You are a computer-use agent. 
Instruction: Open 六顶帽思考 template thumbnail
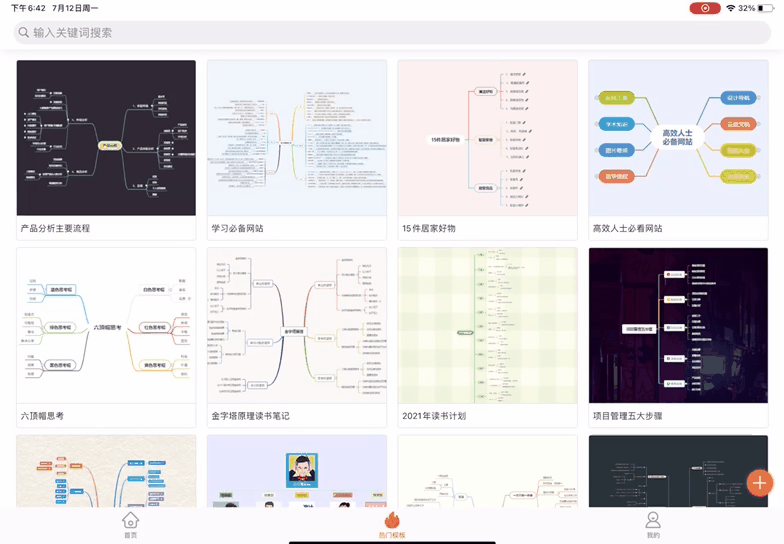106,326
